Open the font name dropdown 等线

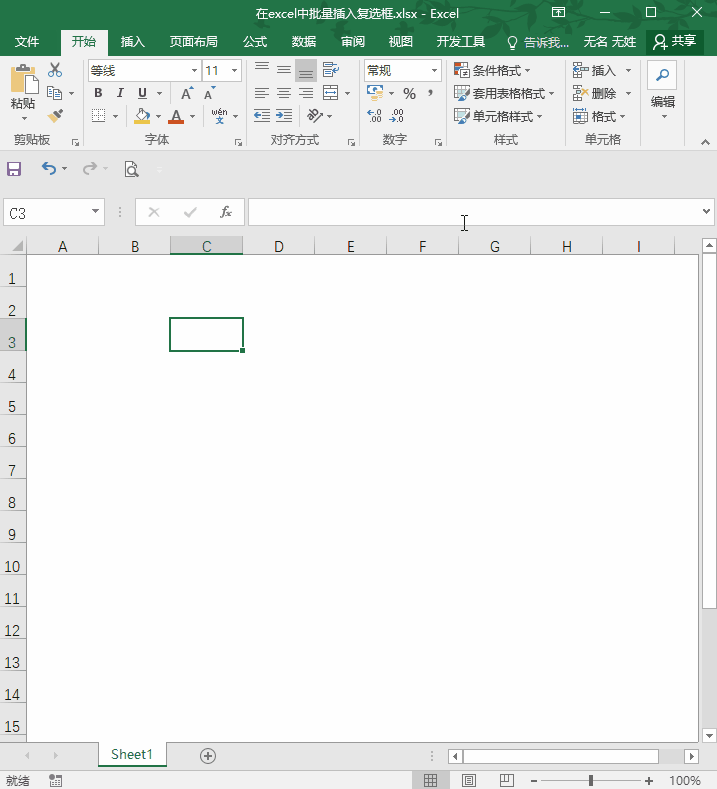(194, 70)
